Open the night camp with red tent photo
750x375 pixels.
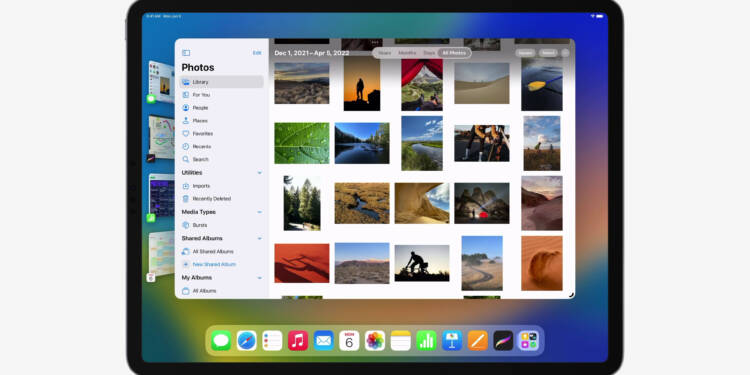coord(482,203)
